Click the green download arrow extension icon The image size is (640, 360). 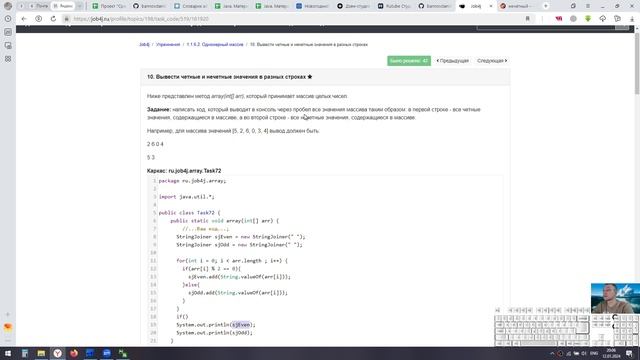588,19
